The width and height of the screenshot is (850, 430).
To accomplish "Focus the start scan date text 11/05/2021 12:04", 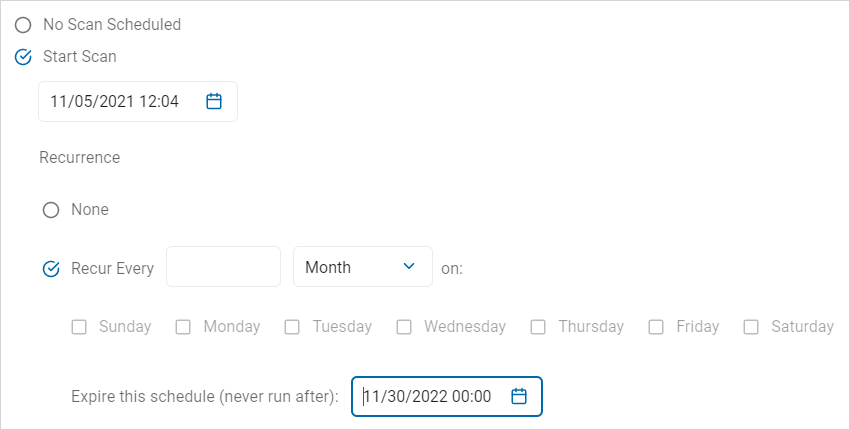I will pyautogui.click(x=115, y=101).
